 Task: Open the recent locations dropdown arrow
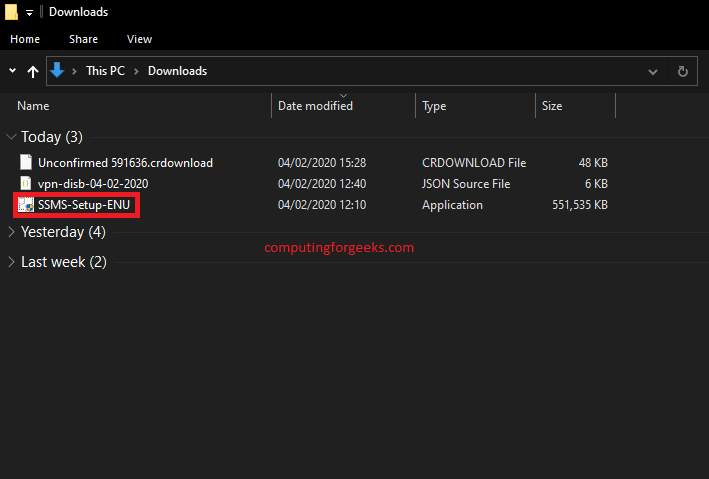click(12, 71)
